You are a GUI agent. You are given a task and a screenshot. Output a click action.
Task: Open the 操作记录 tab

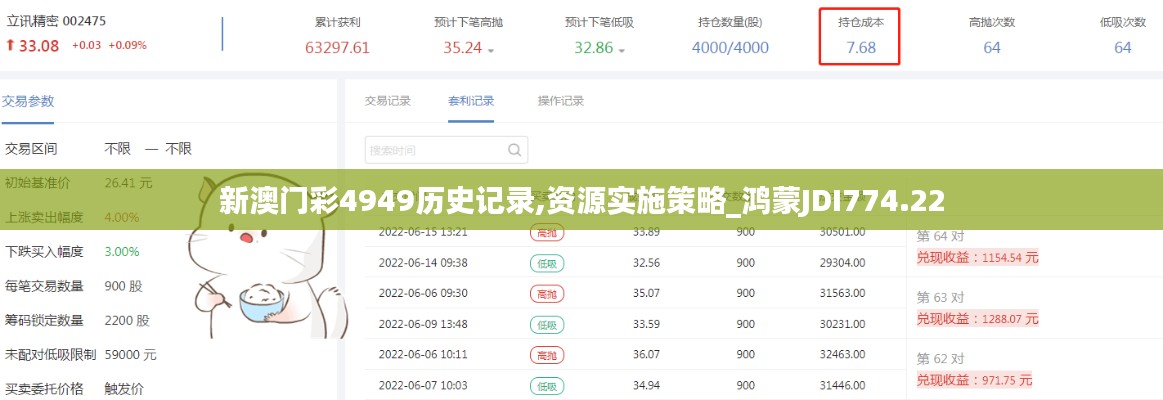(x=560, y=101)
